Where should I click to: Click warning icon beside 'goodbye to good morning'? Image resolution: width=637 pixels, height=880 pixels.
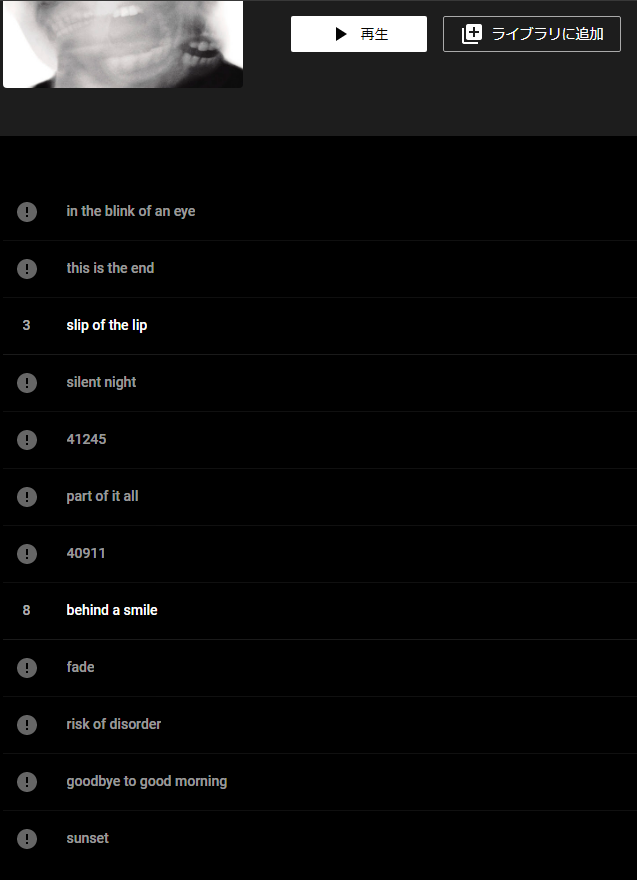(x=27, y=782)
